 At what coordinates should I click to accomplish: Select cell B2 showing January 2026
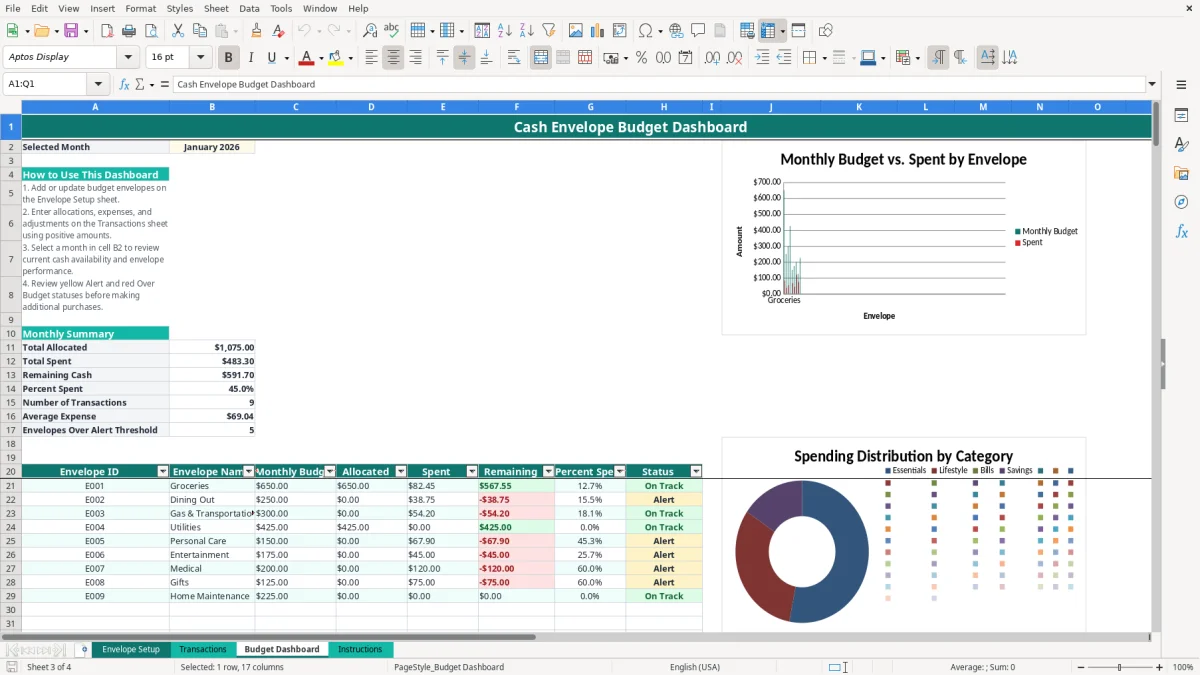click(x=212, y=147)
